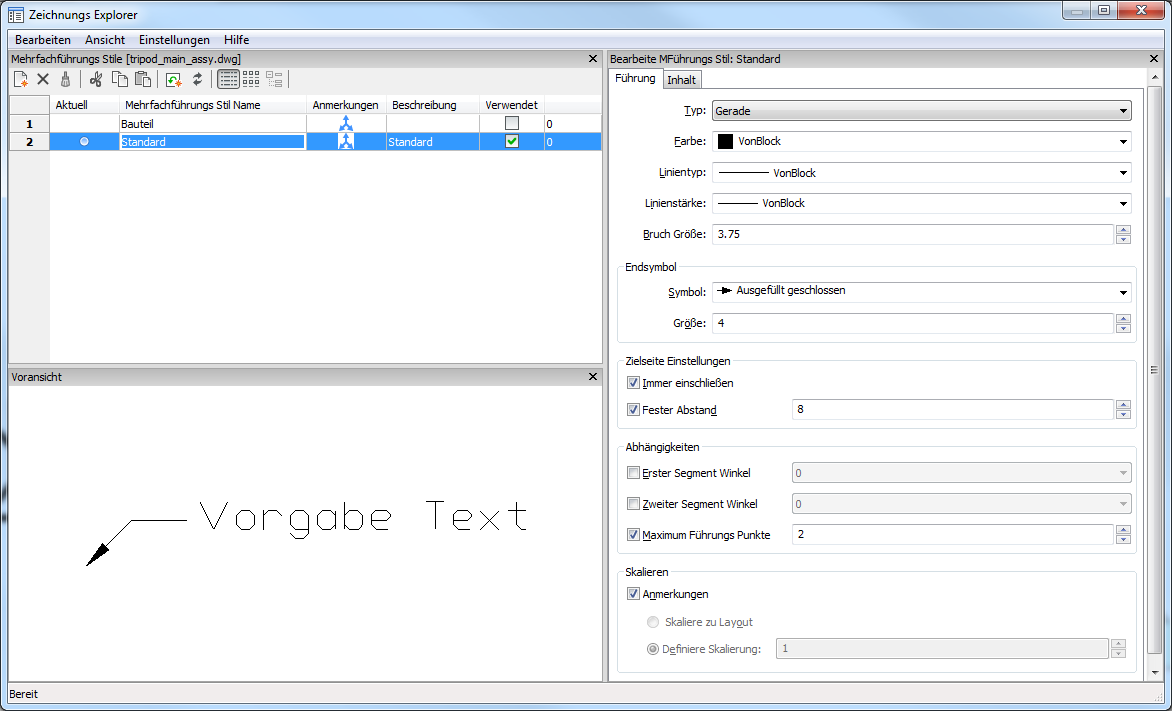Click the Bruch Größe input field
Image resolution: width=1172 pixels, height=711 pixels.
(x=912, y=234)
